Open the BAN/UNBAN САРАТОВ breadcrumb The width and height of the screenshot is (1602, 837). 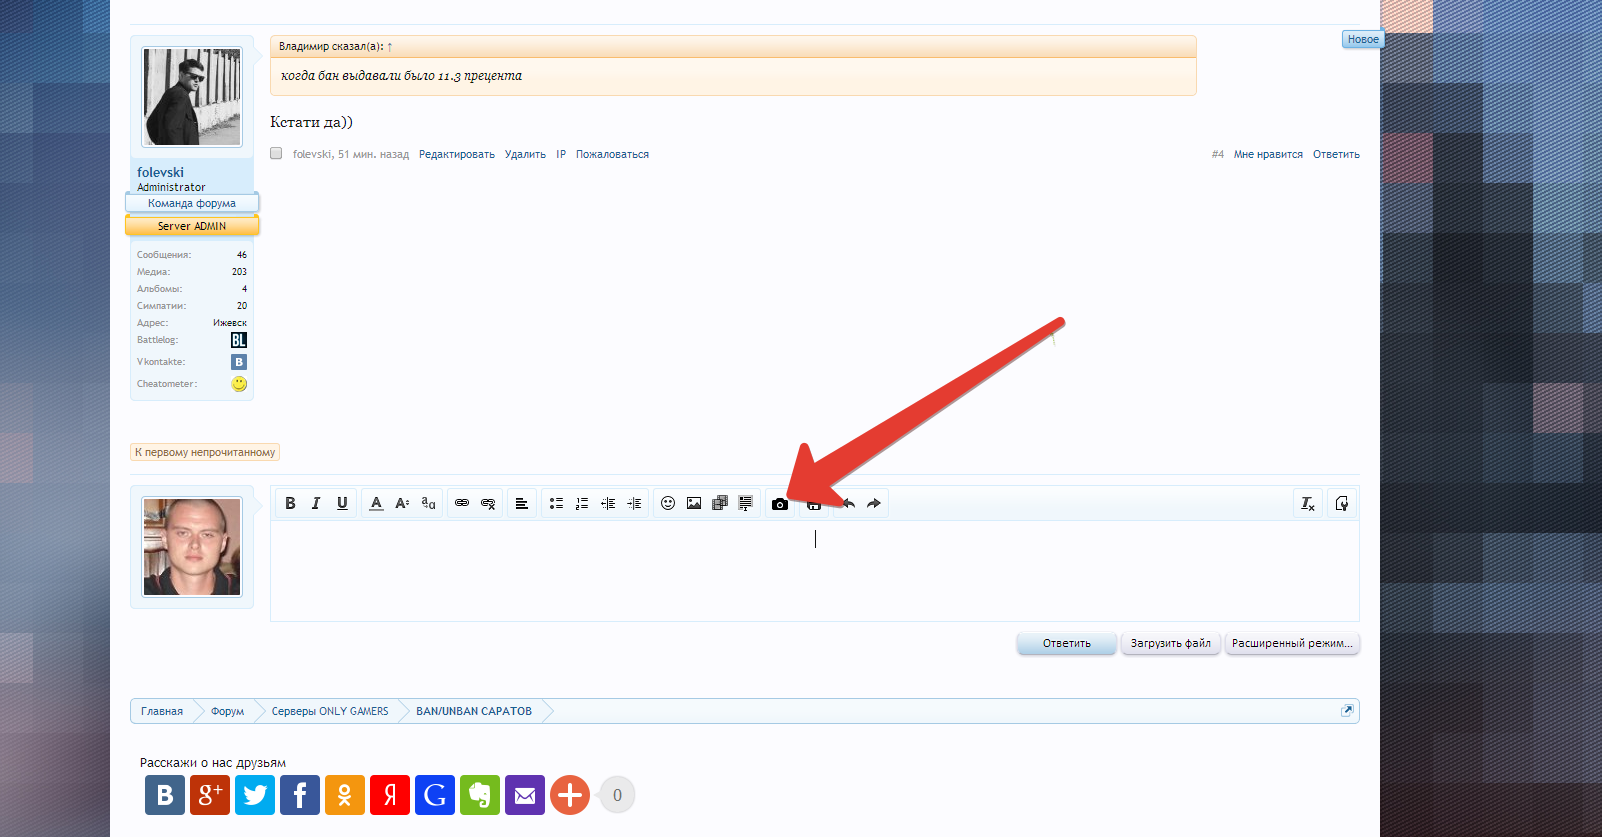coord(474,711)
